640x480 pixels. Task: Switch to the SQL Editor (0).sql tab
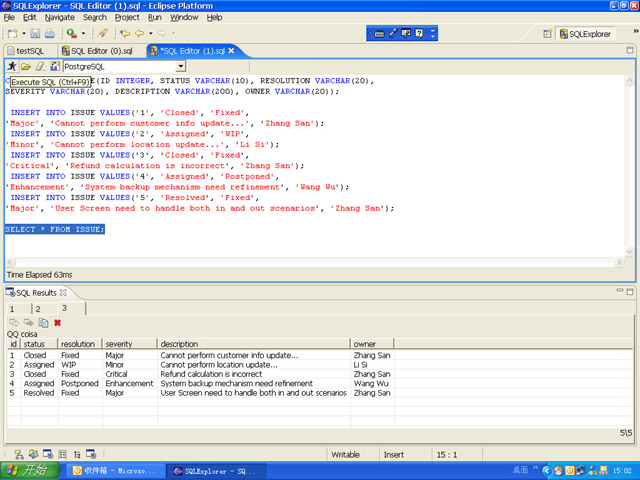coord(98,51)
